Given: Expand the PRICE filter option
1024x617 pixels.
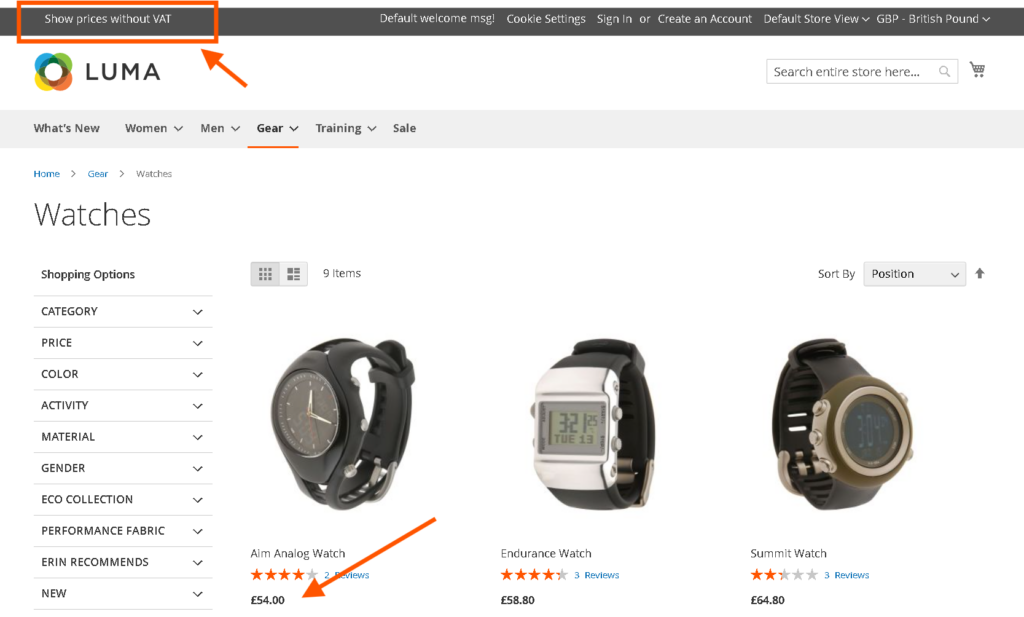Looking at the screenshot, I should (123, 343).
